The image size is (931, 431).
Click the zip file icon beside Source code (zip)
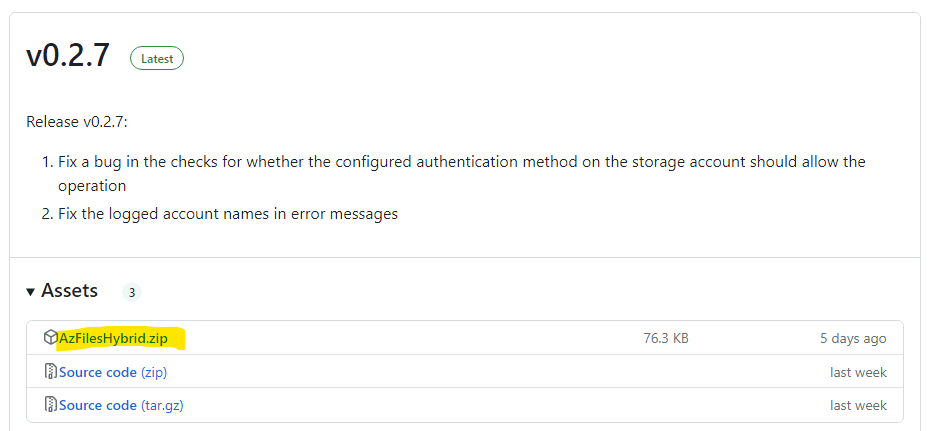(51, 372)
